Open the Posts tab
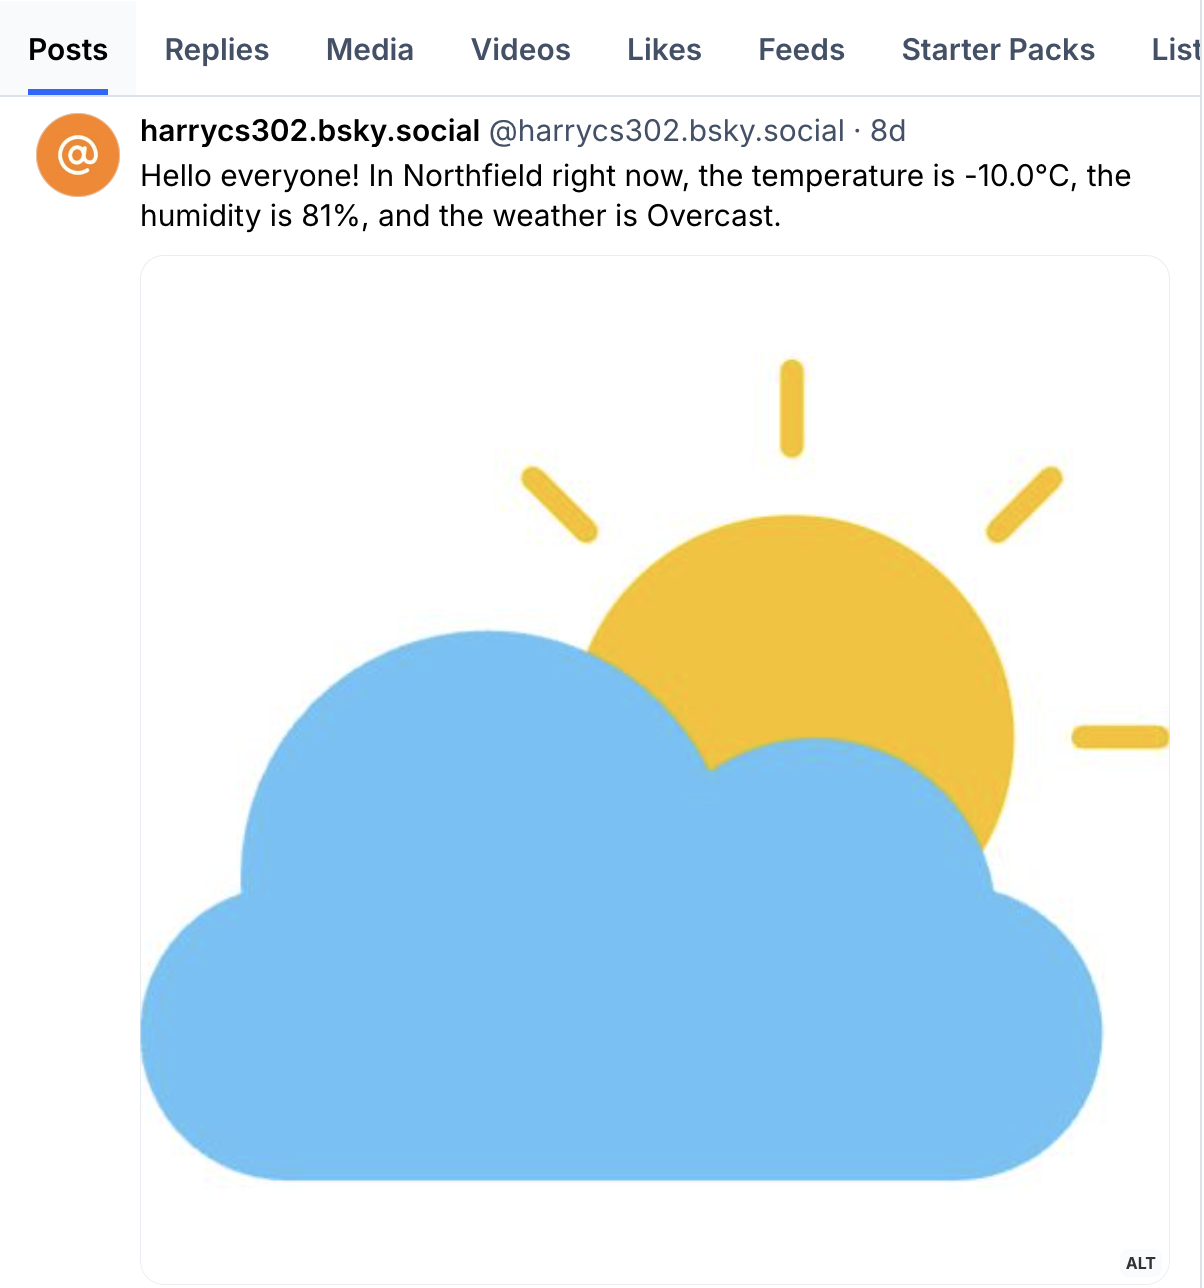The image size is (1204, 1288). pyautogui.click(x=66, y=49)
